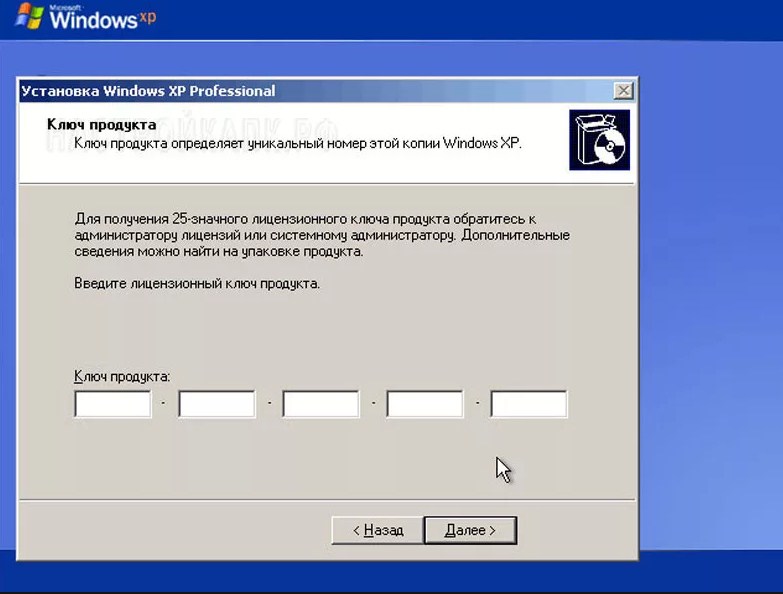
Task: Click the software box and CD icon
Action: coord(599,140)
